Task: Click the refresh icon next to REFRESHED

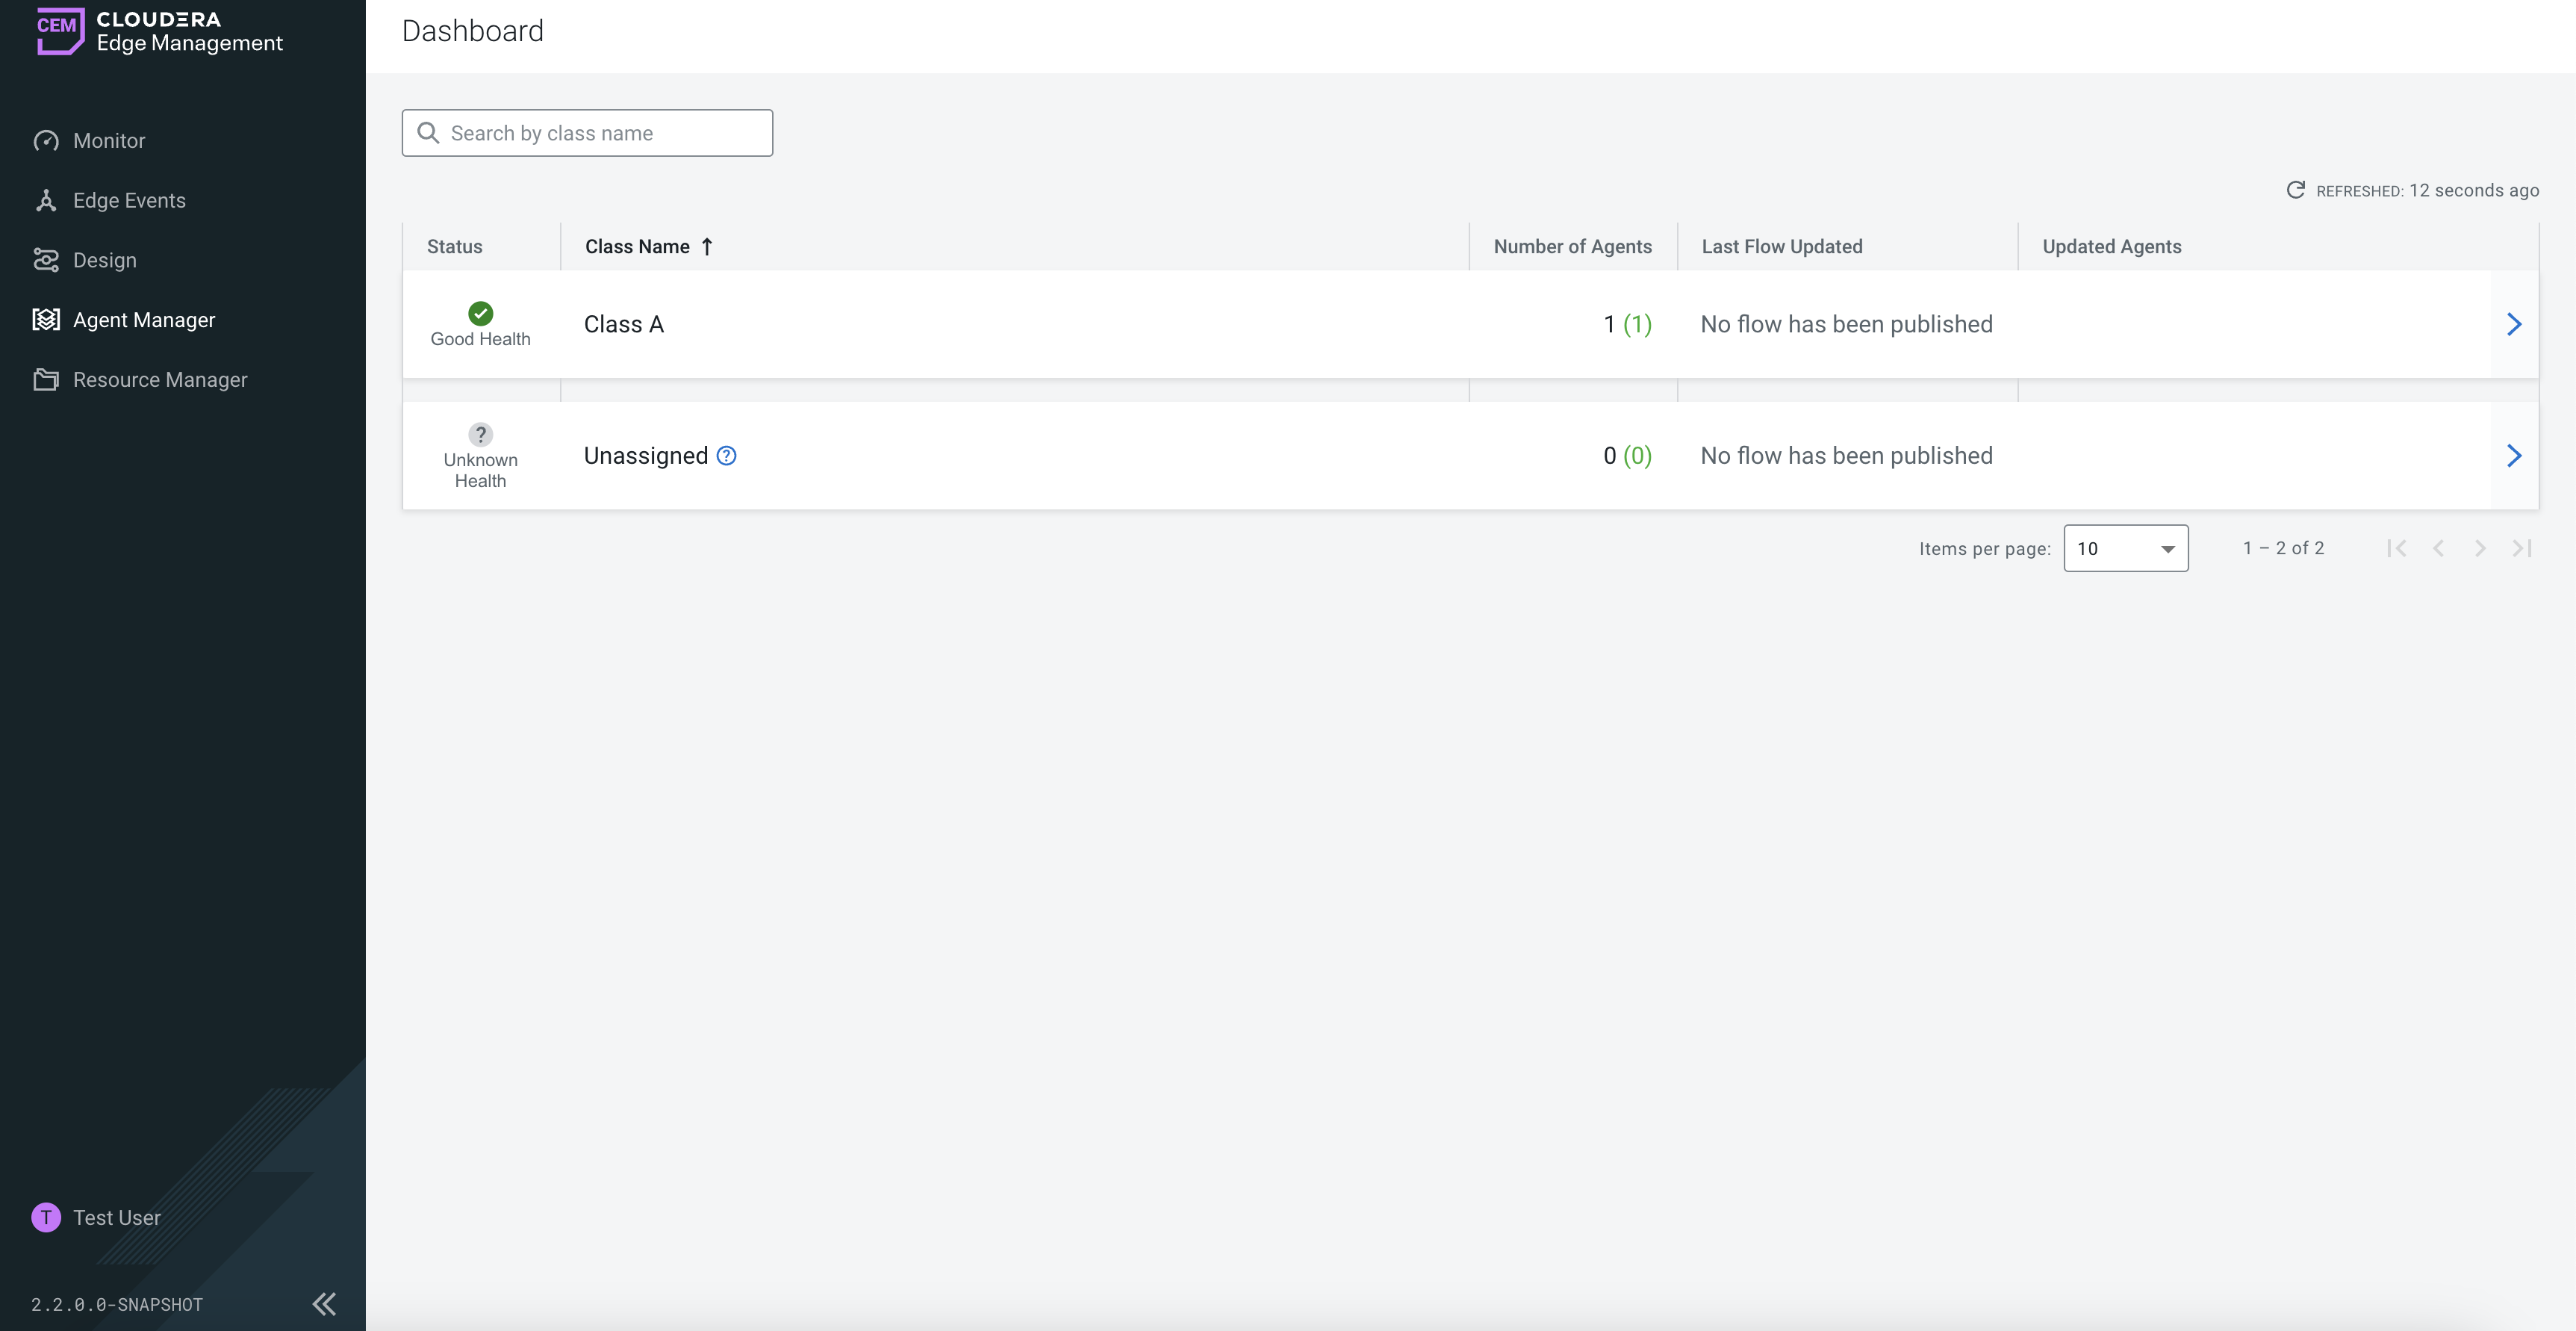Action: 2296,190
